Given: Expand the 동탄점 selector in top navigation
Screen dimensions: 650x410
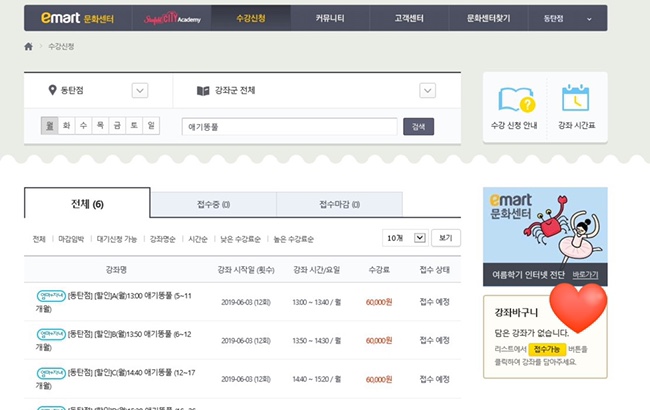Looking at the screenshot, I should 568,18.
